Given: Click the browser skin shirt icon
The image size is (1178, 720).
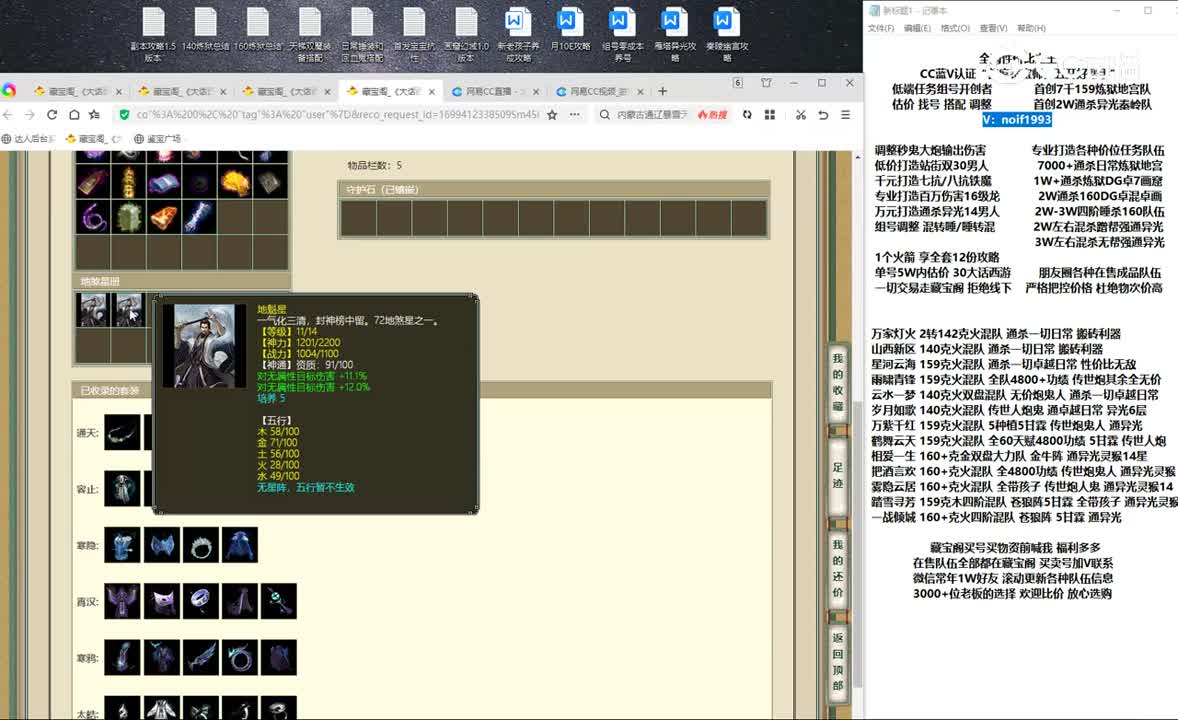Looking at the screenshot, I should point(766,83).
